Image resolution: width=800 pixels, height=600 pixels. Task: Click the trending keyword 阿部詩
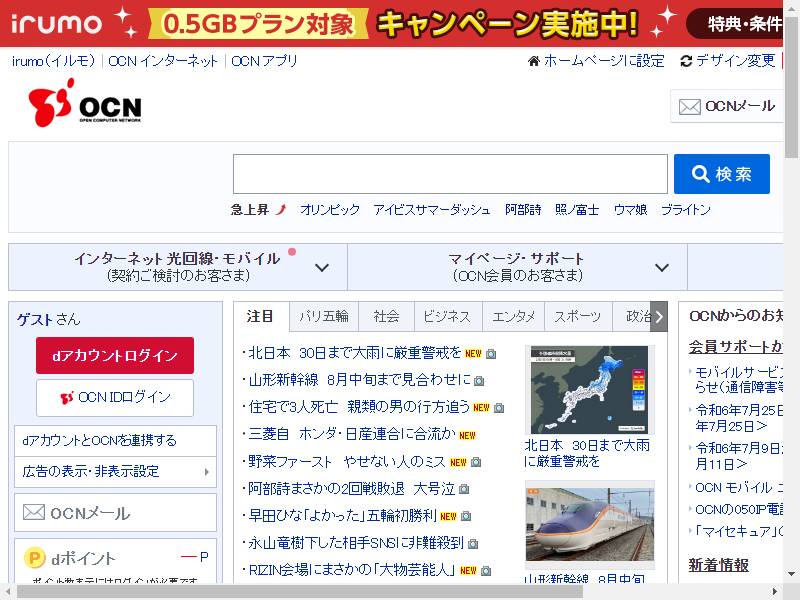523,210
